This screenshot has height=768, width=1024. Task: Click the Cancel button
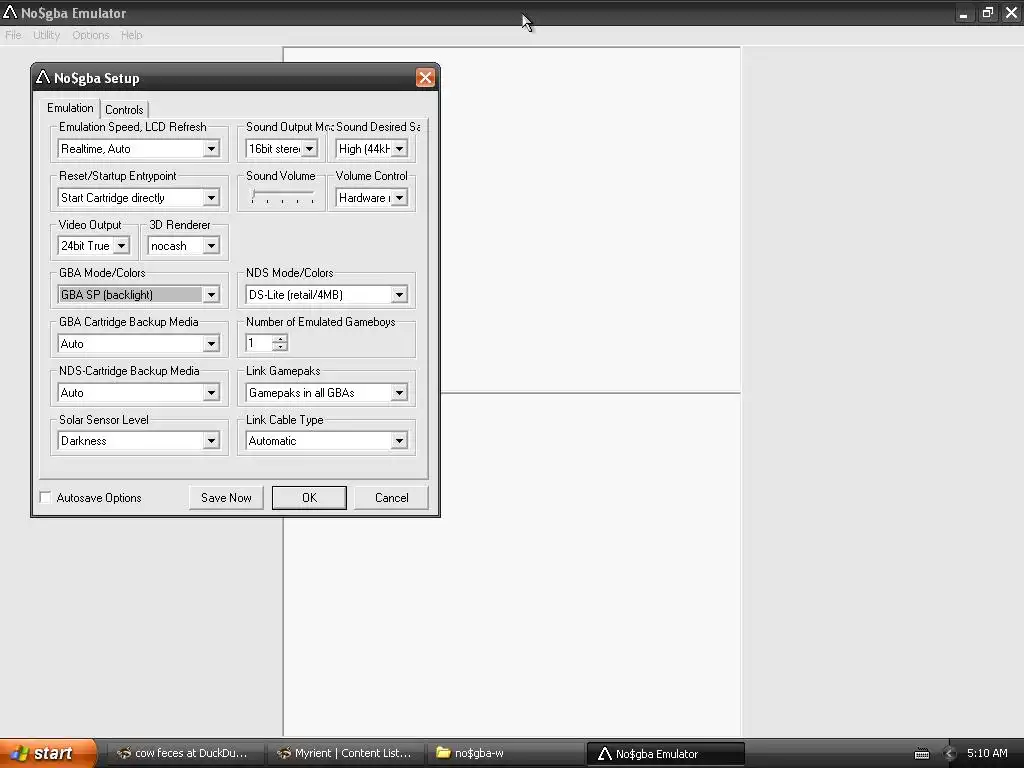coord(391,498)
